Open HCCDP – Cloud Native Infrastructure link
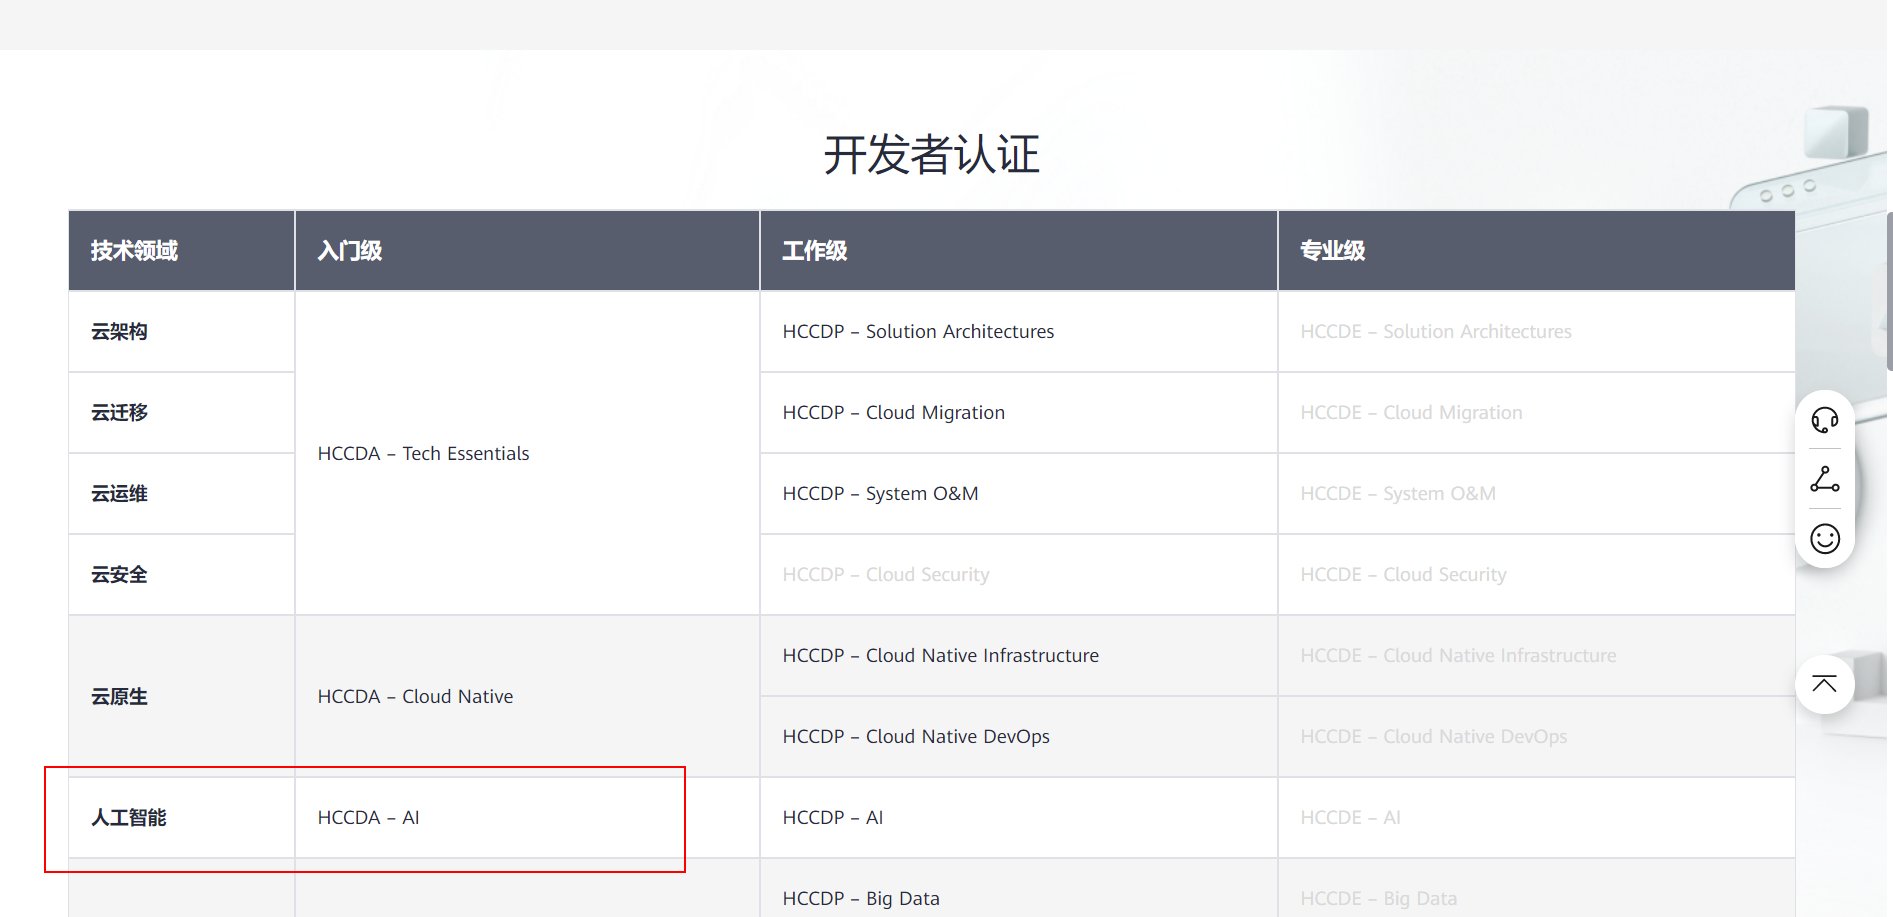 (940, 656)
